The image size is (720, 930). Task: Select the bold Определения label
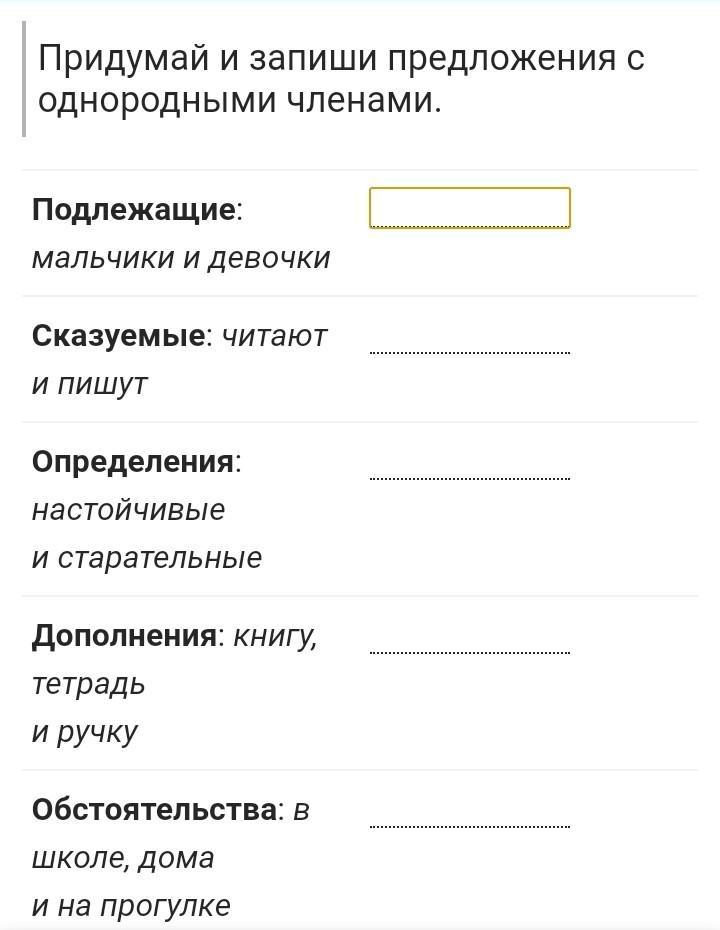[x=133, y=462]
